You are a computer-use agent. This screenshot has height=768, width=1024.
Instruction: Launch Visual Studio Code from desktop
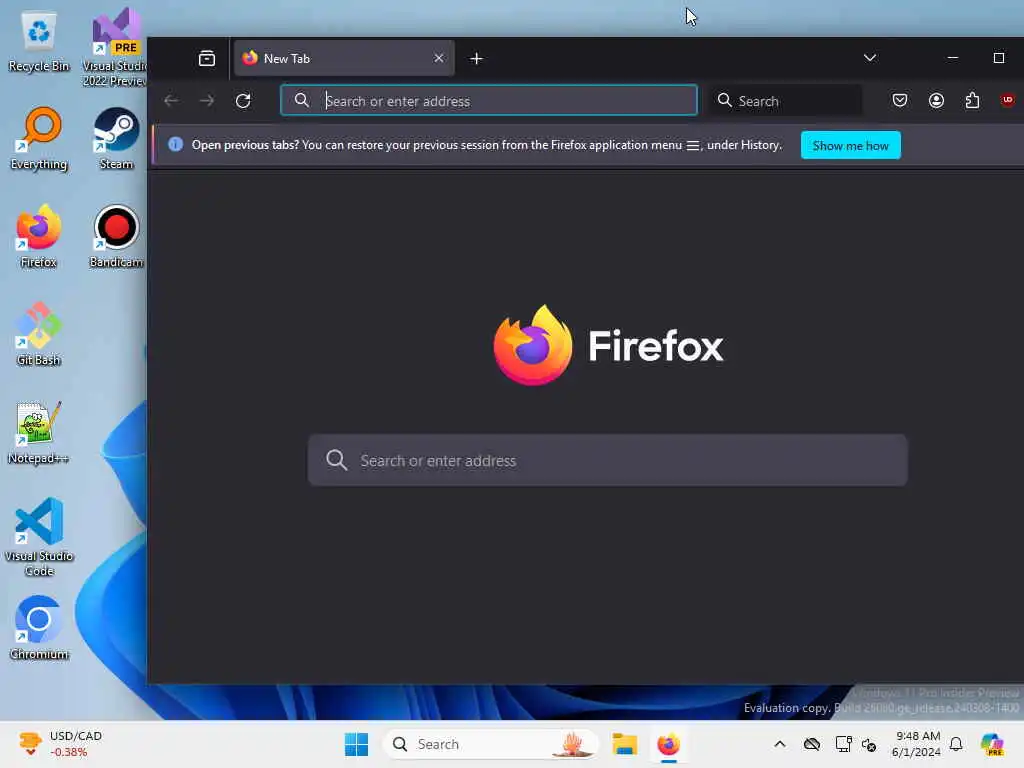coord(39,537)
